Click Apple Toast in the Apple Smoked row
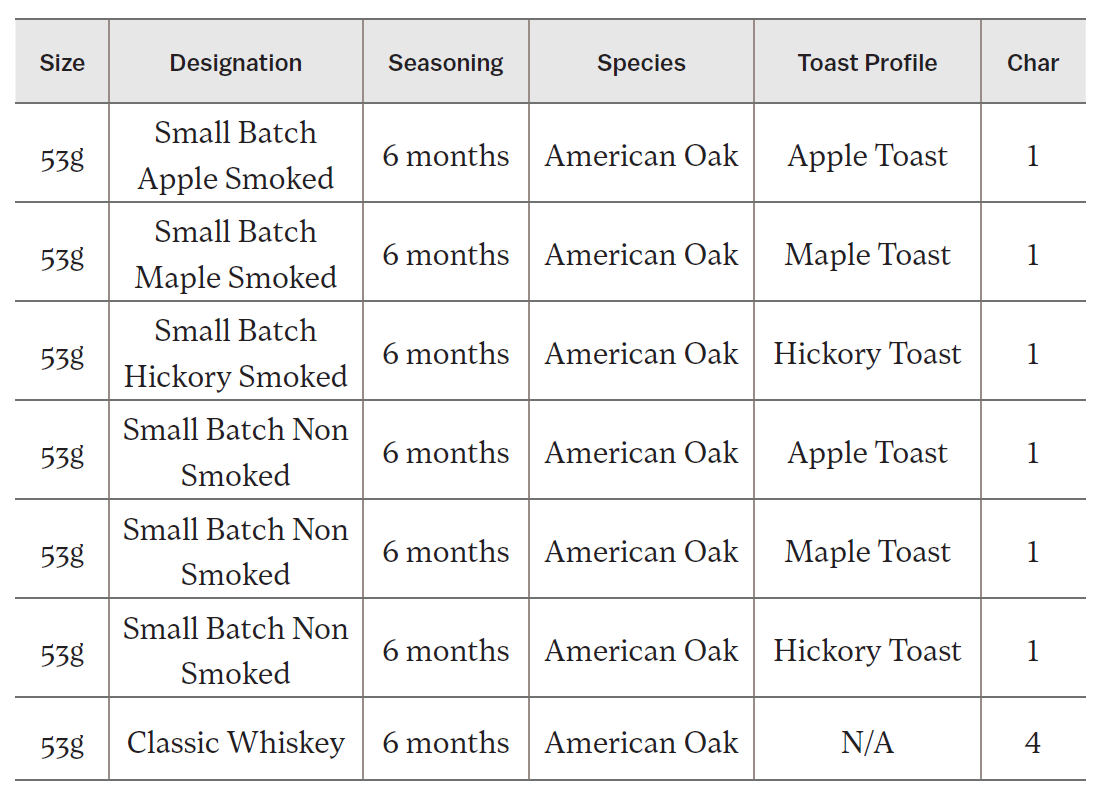This screenshot has height=793, width=1108. [x=867, y=156]
